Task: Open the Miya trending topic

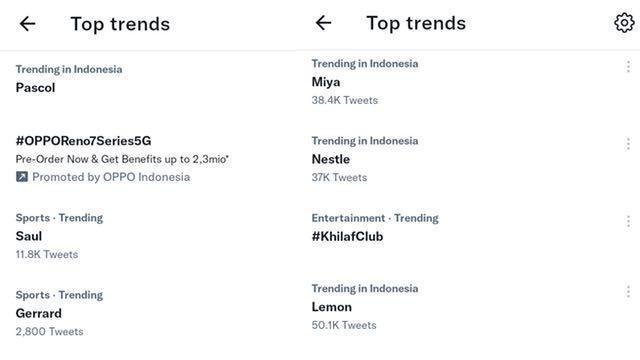Action: click(x=326, y=82)
